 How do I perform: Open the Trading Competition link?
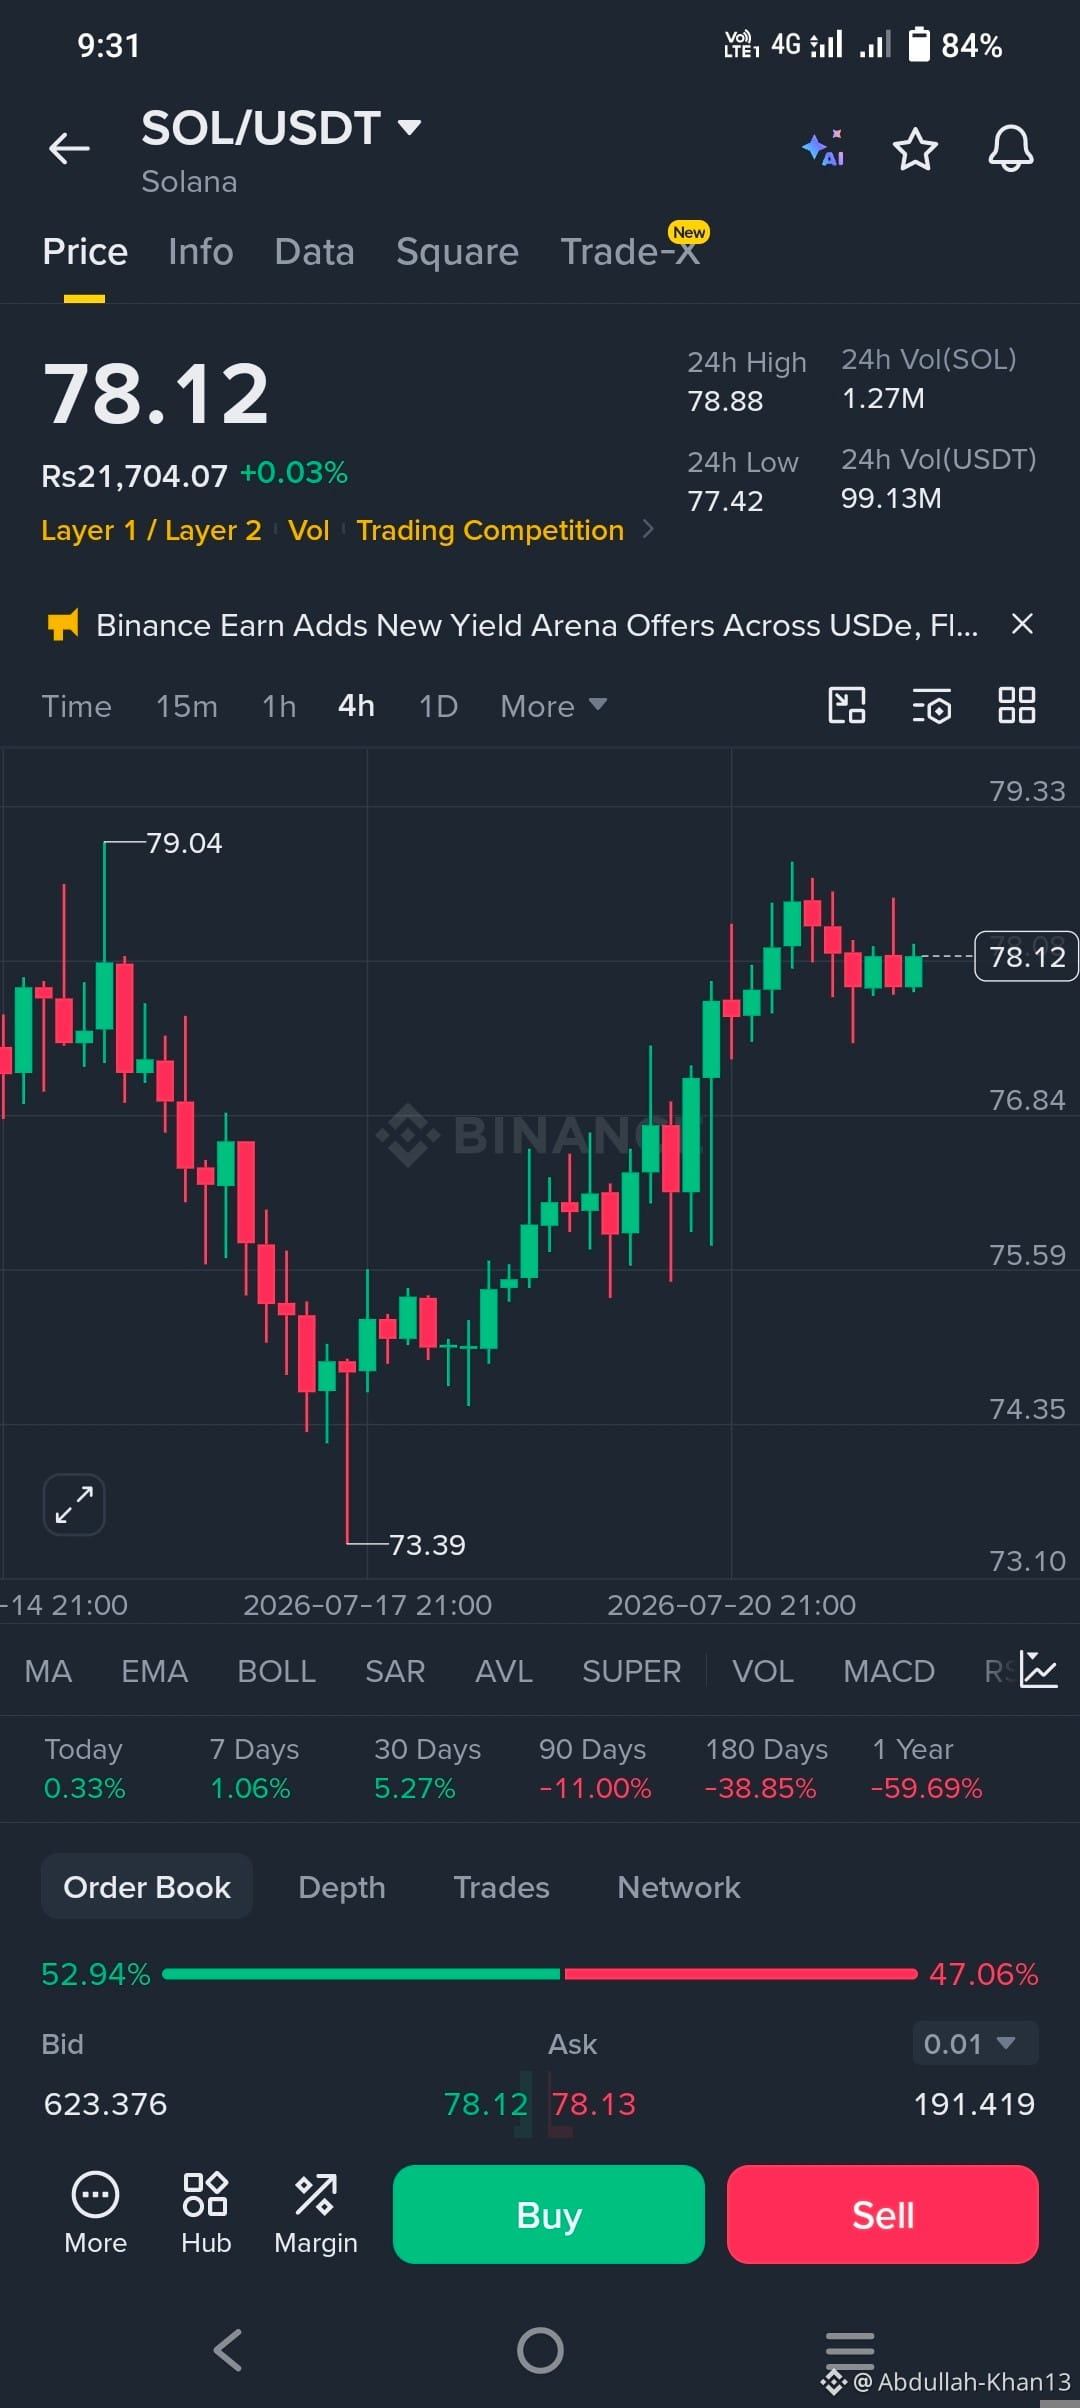(490, 530)
